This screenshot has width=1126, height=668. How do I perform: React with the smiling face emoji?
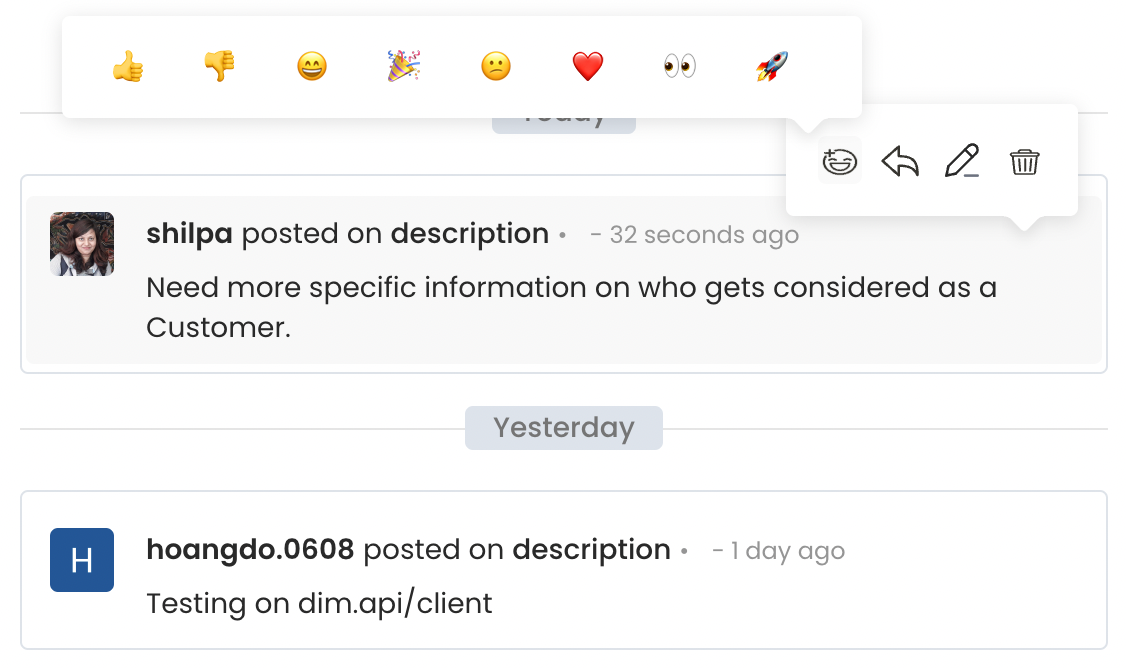tap(312, 66)
